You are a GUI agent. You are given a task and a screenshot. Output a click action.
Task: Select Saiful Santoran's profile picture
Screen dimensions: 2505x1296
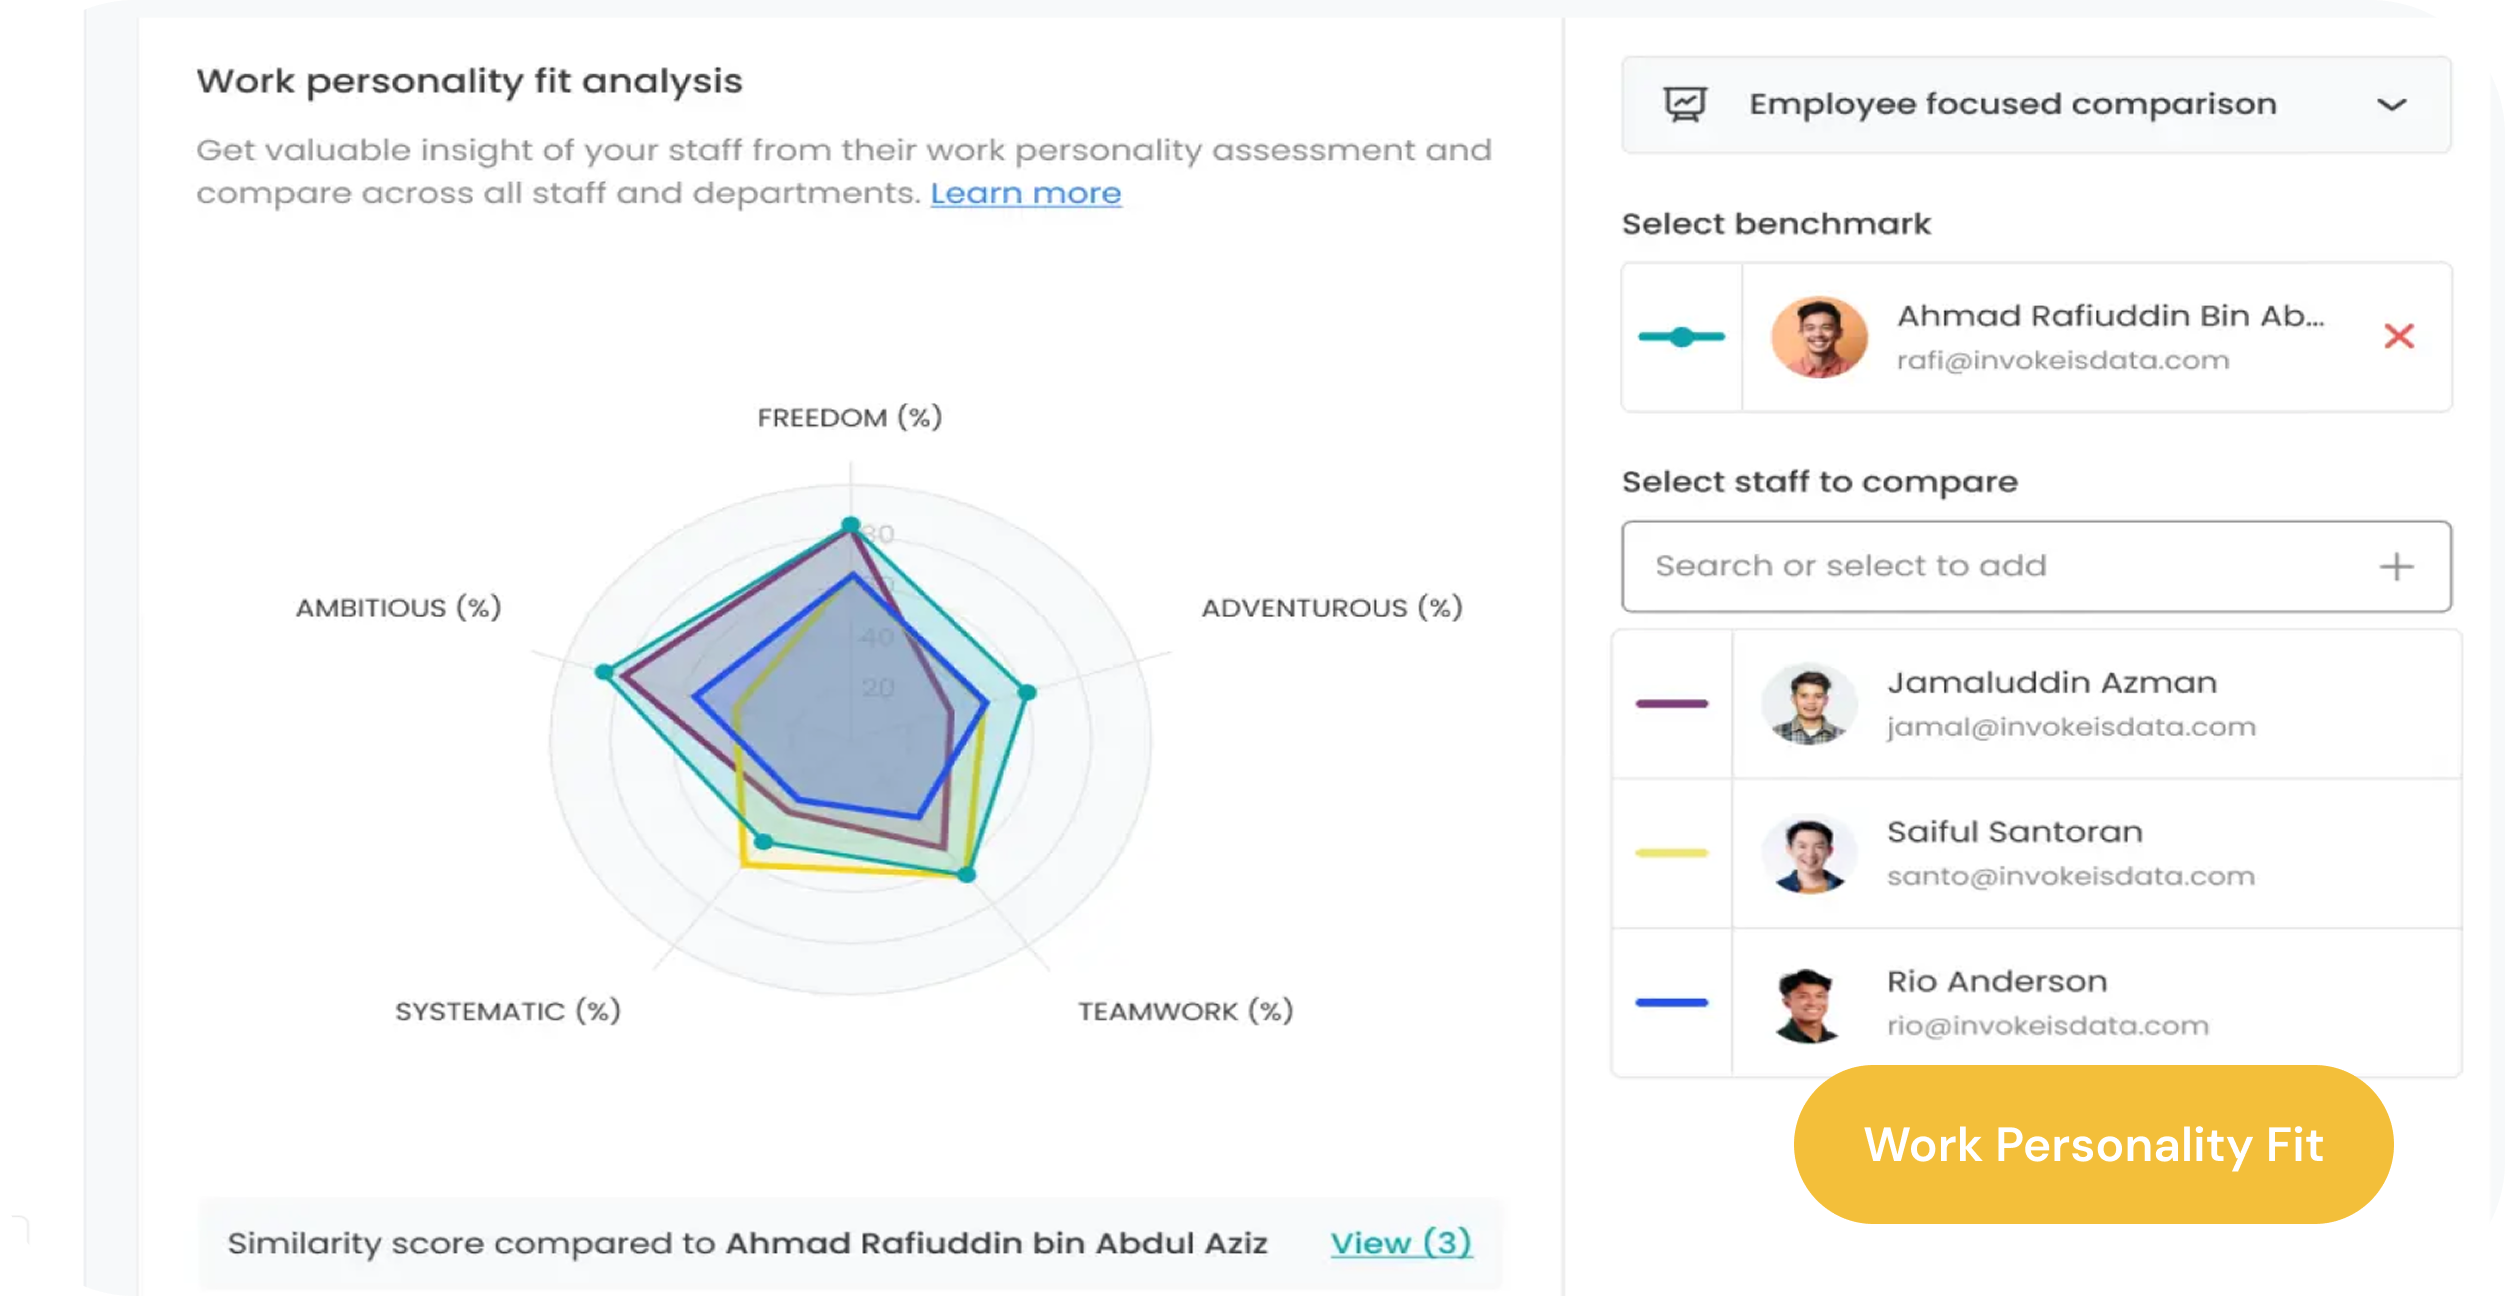[x=1808, y=854]
